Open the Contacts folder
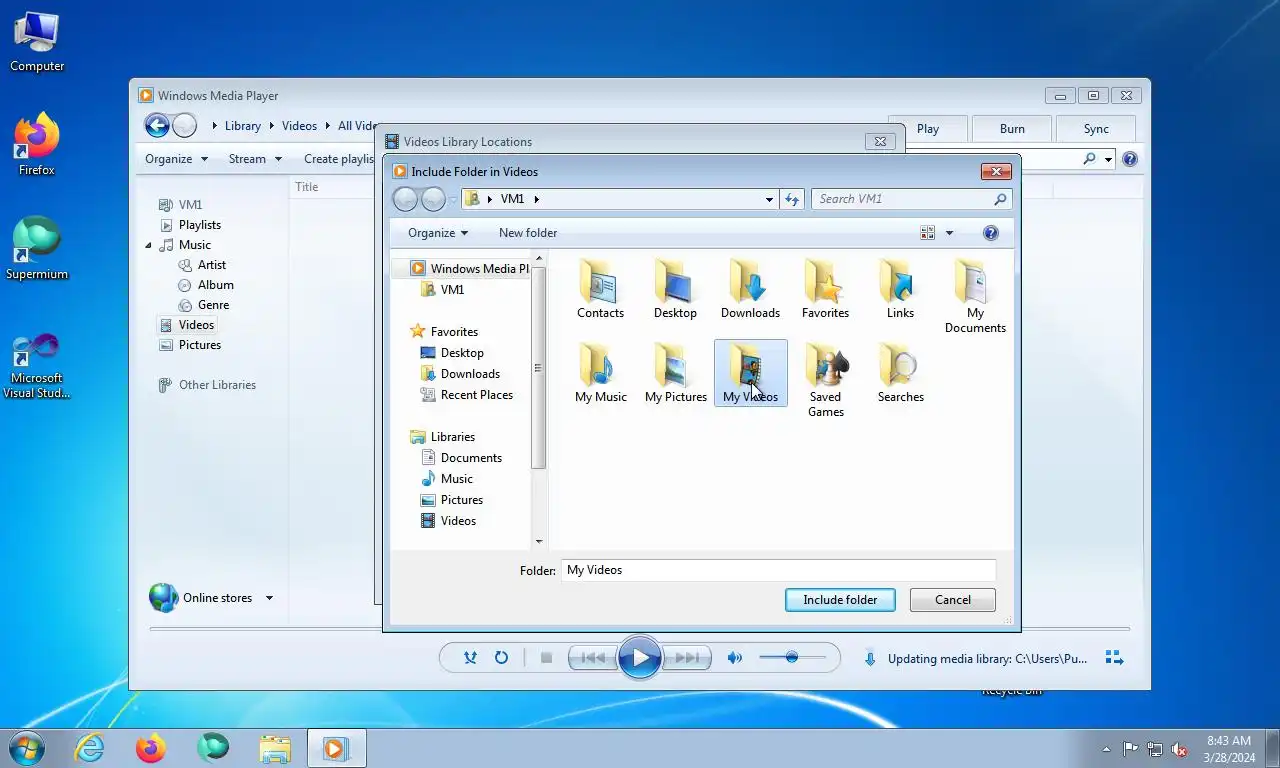Screen dimensions: 1280x768 [600, 290]
